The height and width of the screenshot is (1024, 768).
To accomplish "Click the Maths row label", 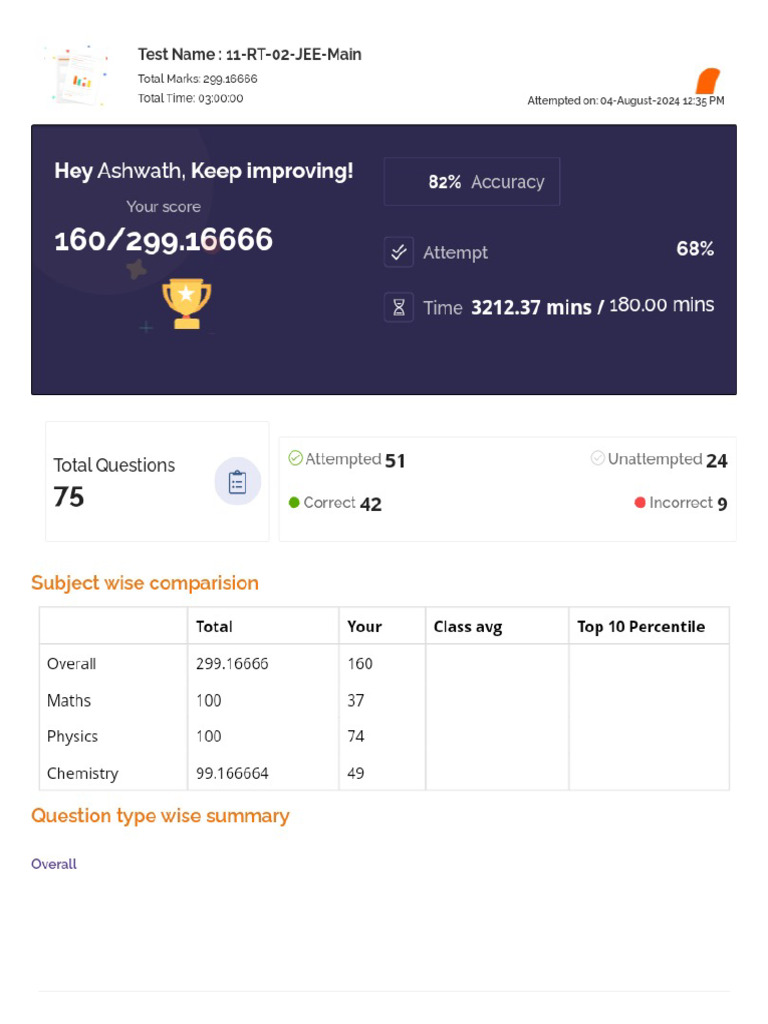I will [x=69, y=701].
